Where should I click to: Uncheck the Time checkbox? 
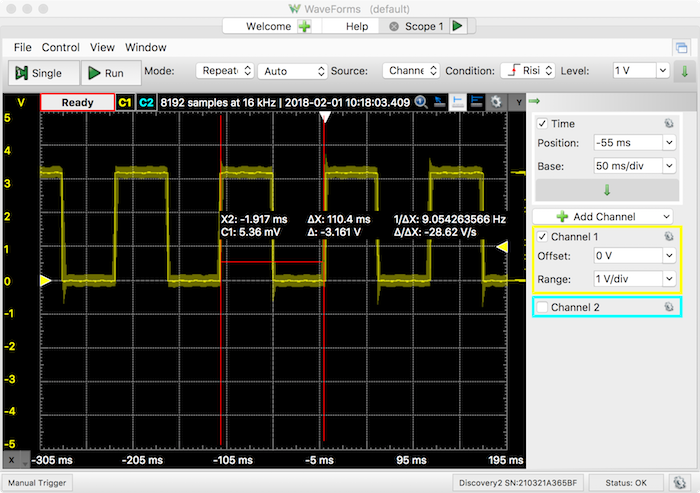(542, 124)
